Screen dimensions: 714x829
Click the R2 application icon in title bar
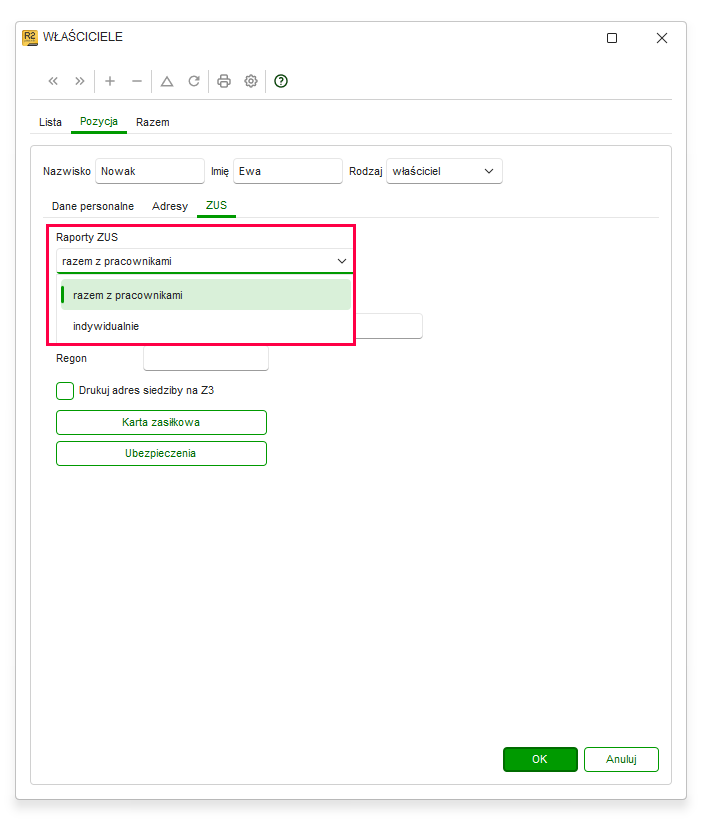coord(30,38)
